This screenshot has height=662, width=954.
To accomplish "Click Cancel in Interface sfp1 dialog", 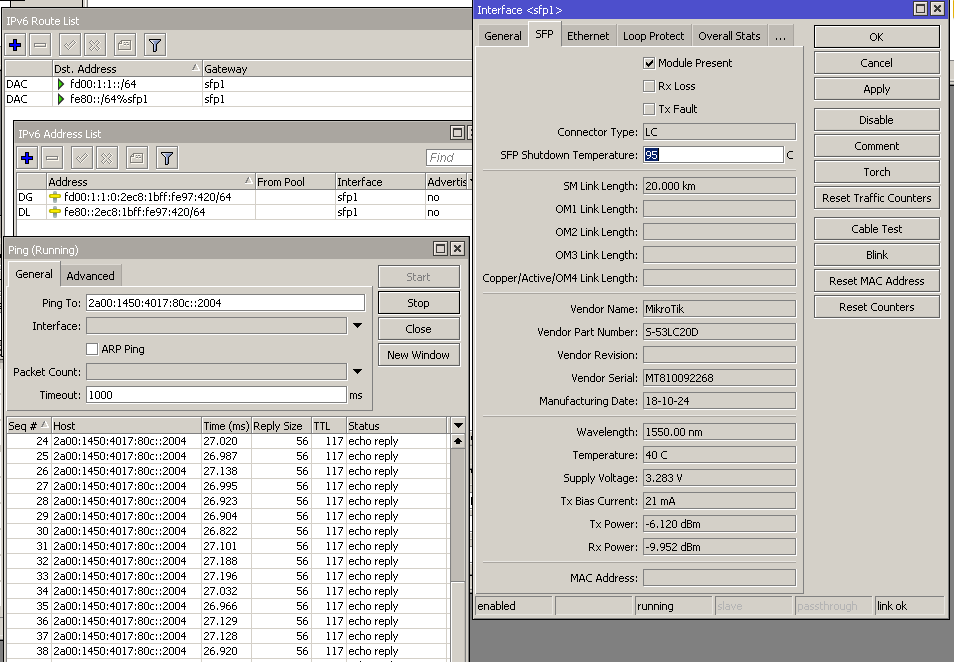I will [x=877, y=63].
